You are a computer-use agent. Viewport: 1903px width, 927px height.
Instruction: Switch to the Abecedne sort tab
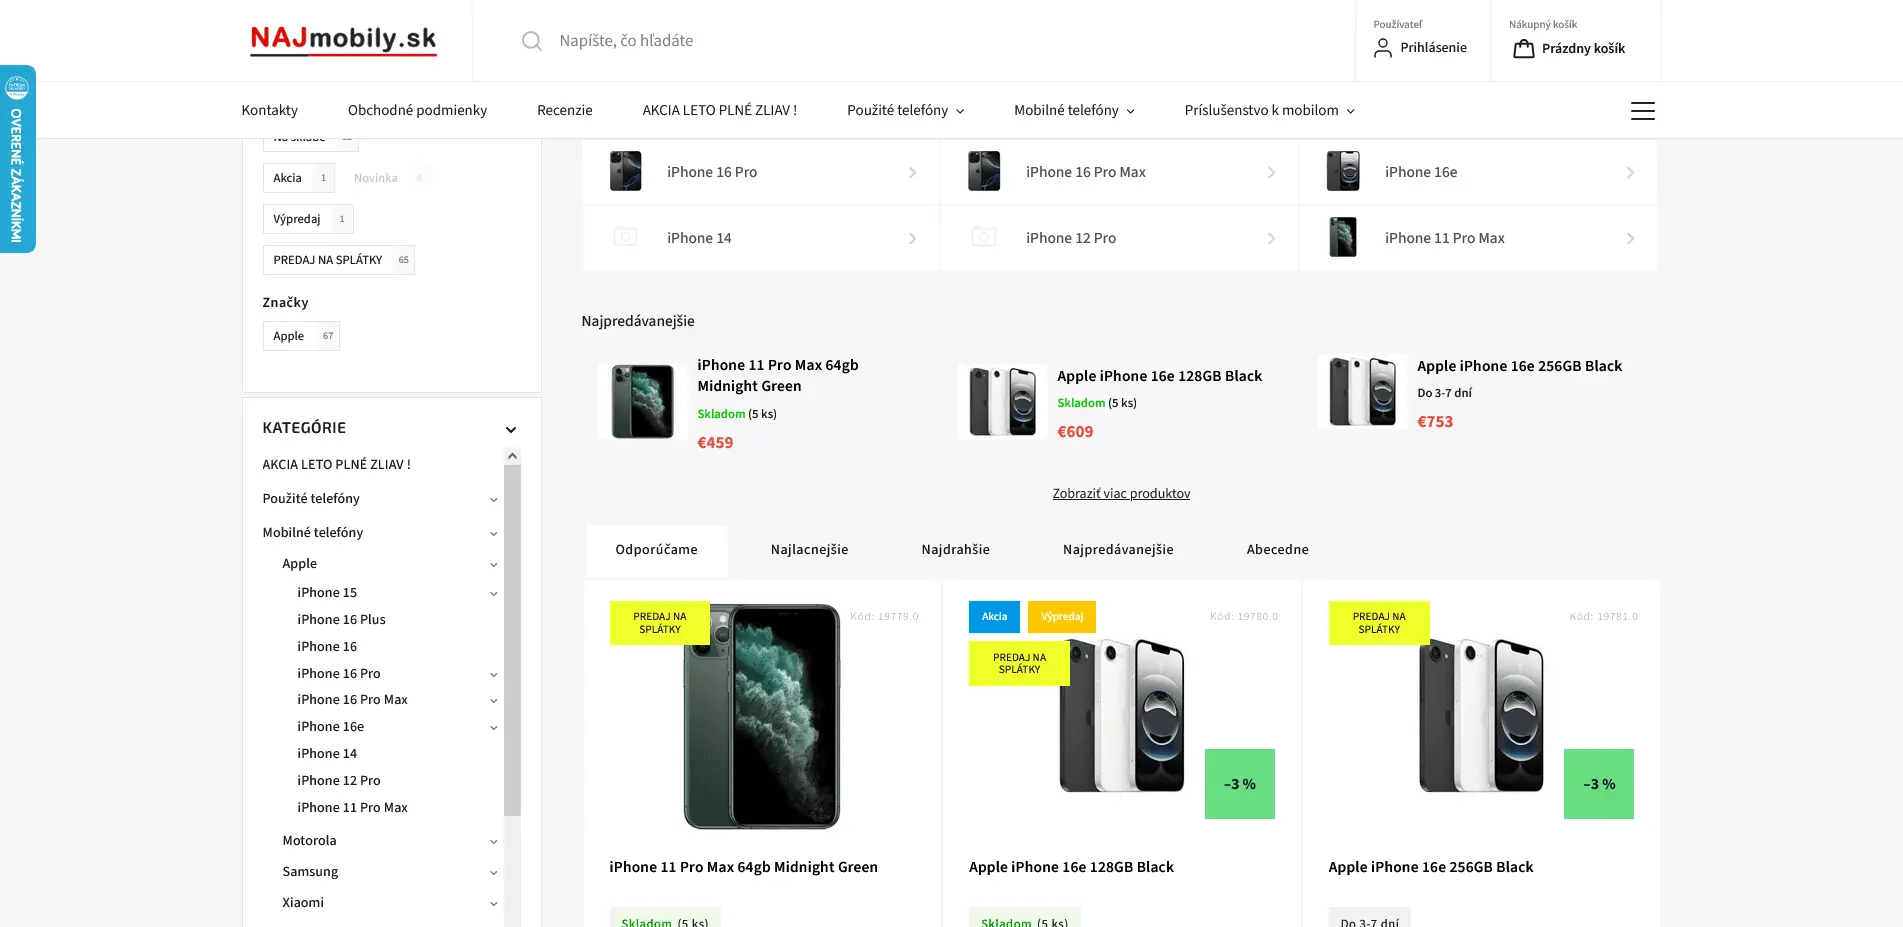[x=1278, y=550]
